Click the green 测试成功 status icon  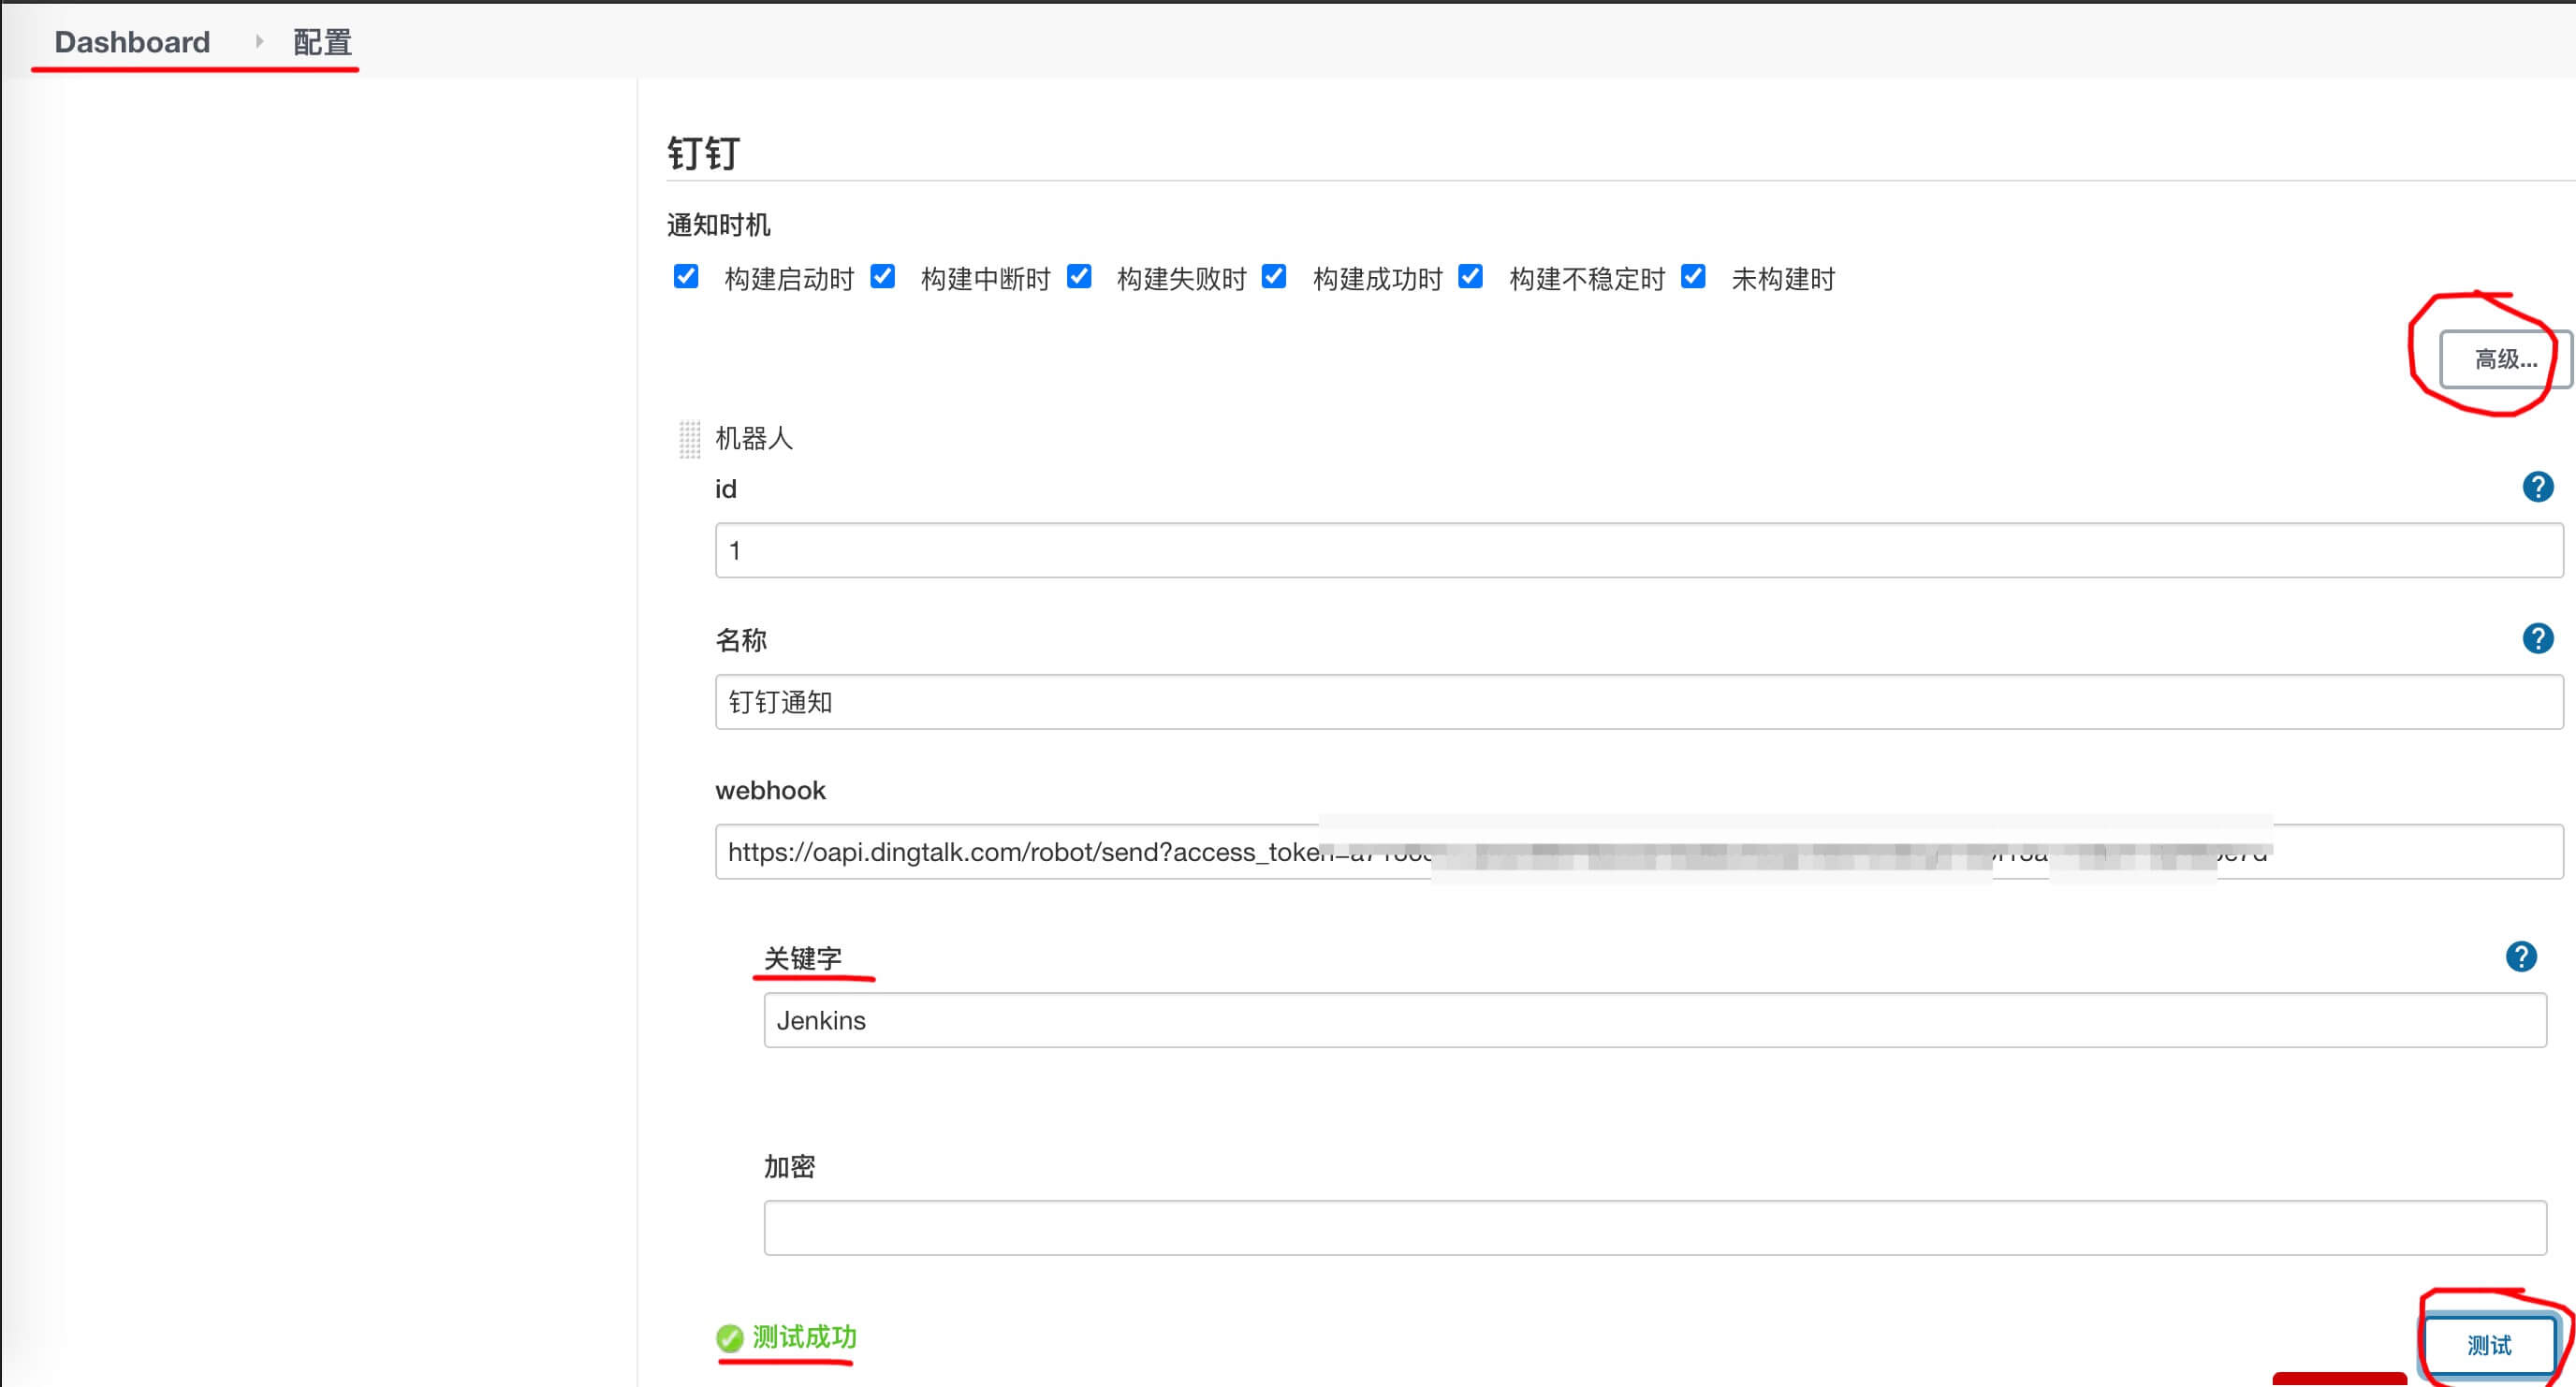pyautogui.click(x=729, y=1337)
